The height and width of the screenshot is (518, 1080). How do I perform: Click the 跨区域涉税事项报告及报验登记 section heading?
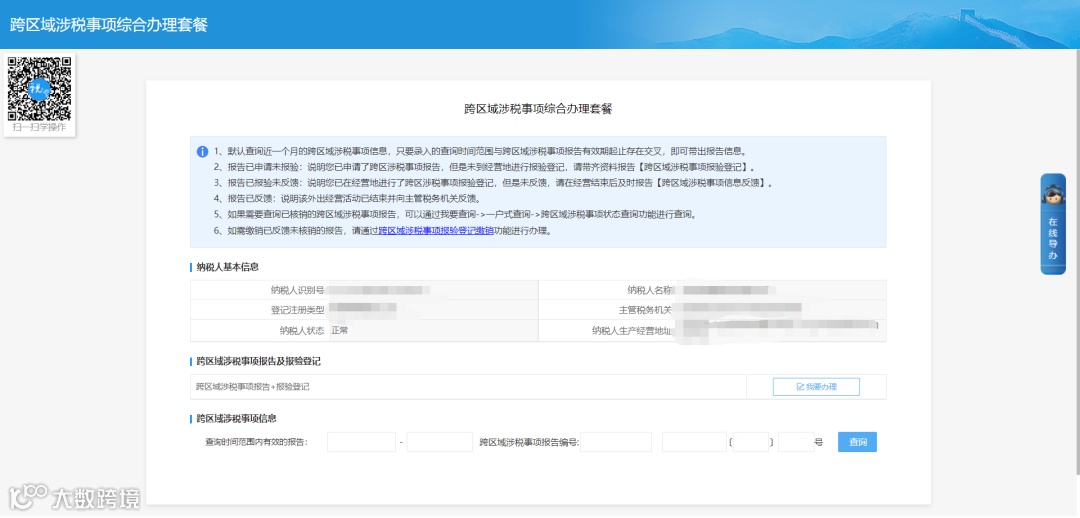[258, 362]
